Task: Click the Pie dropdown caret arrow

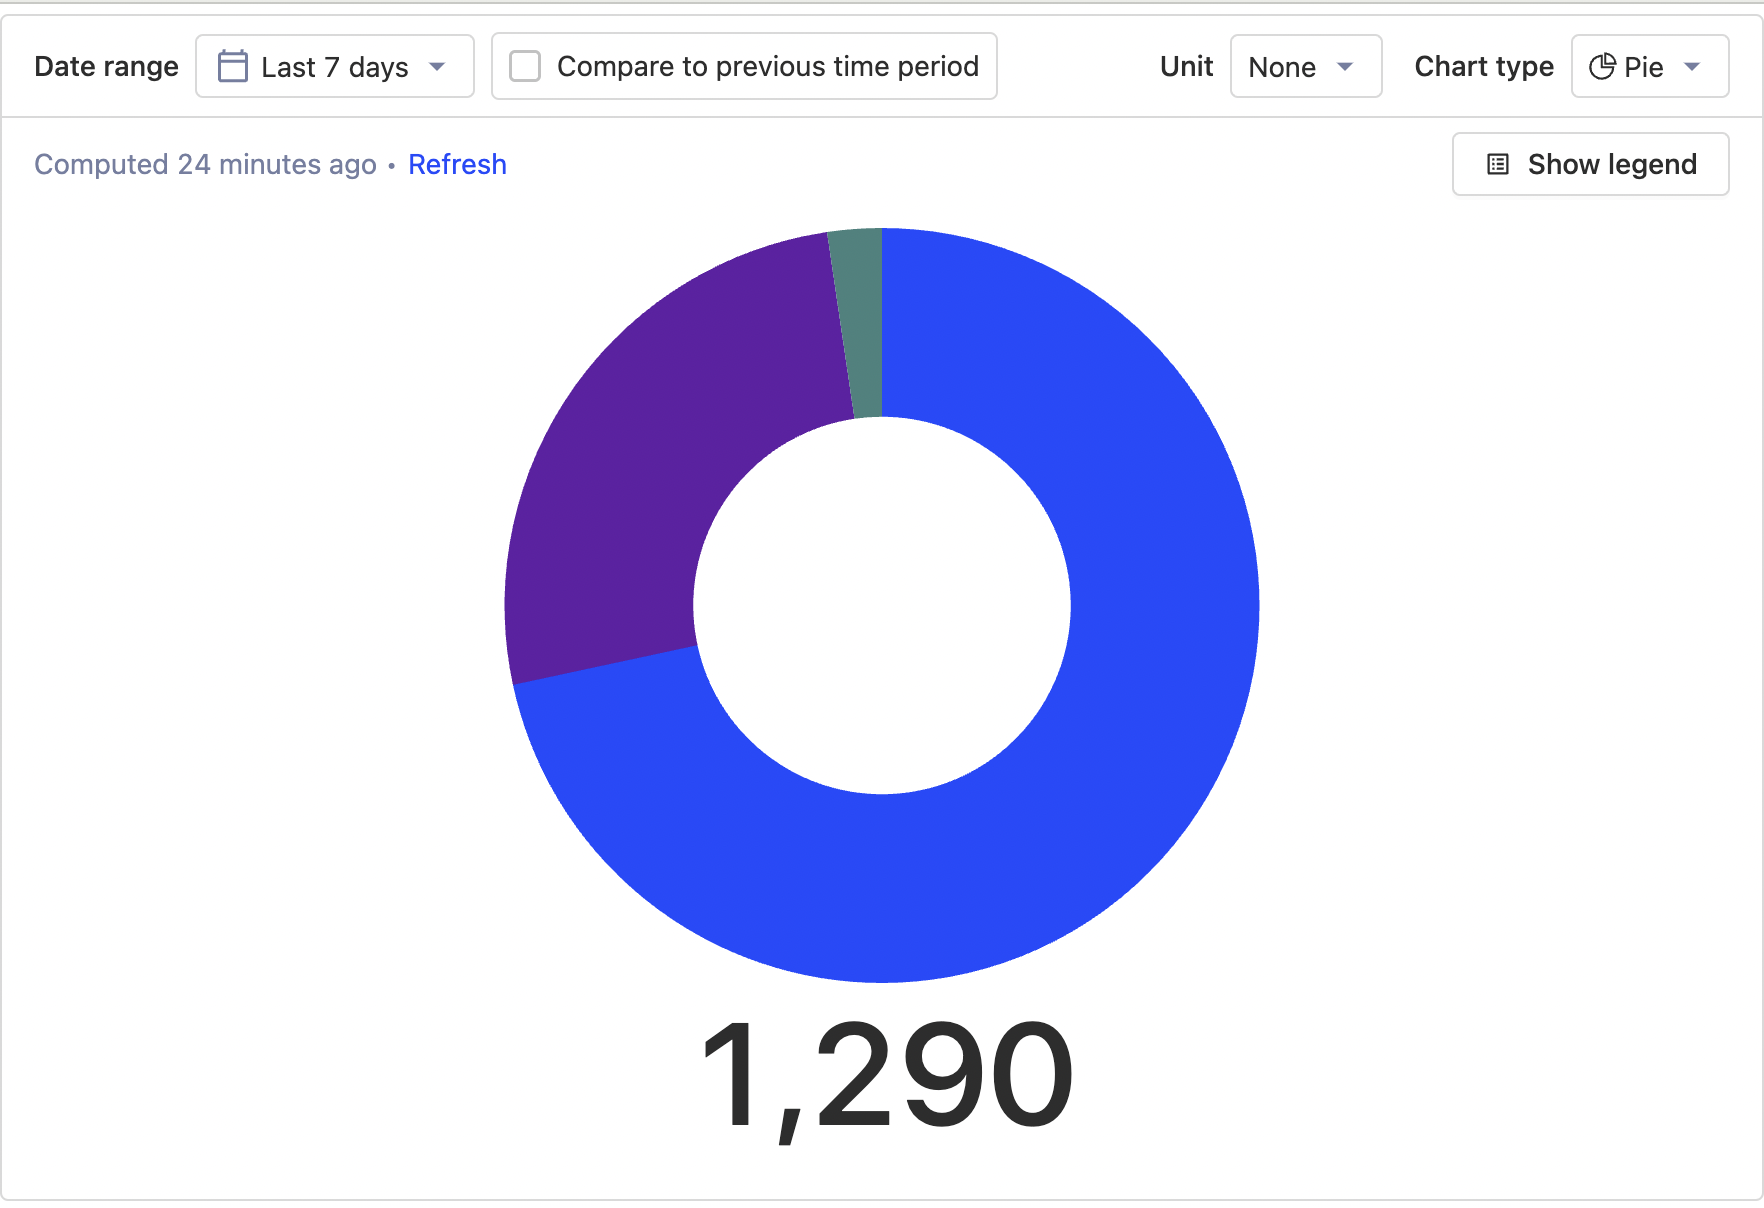Action: [1692, 67]
